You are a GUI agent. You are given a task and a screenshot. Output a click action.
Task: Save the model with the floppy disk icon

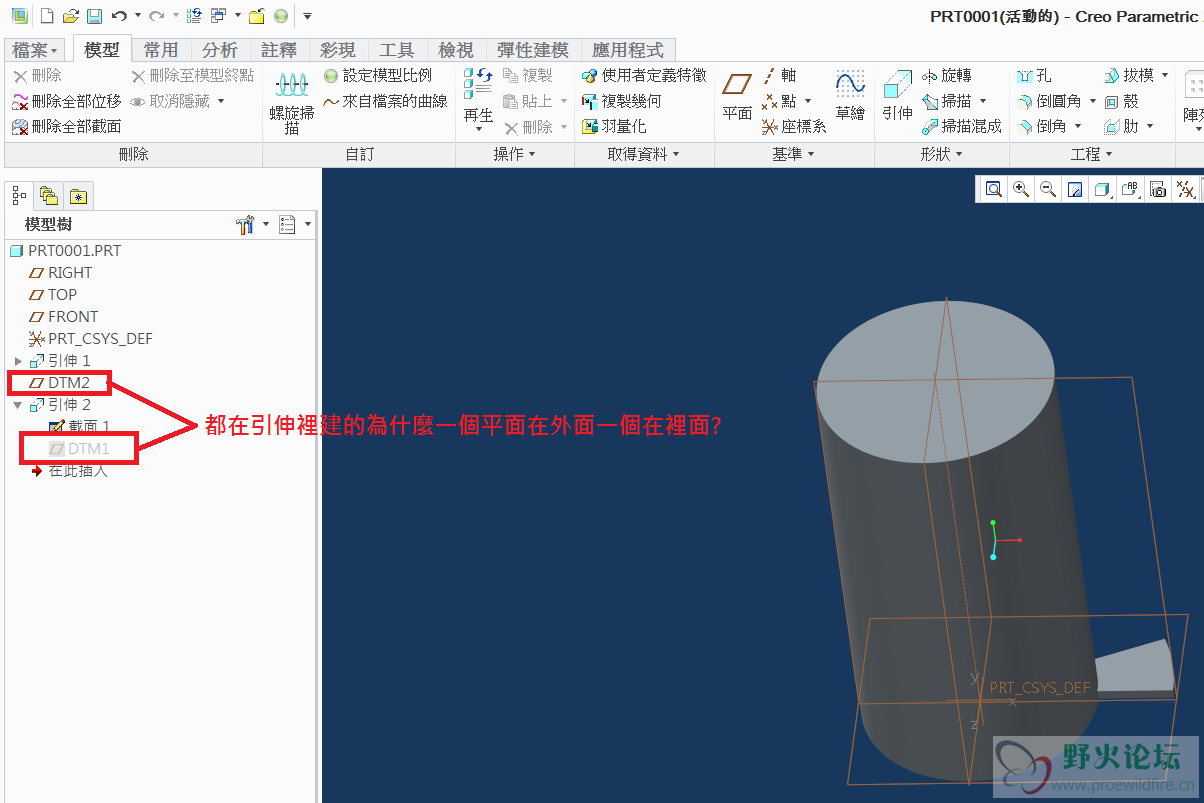pos(94,16)
